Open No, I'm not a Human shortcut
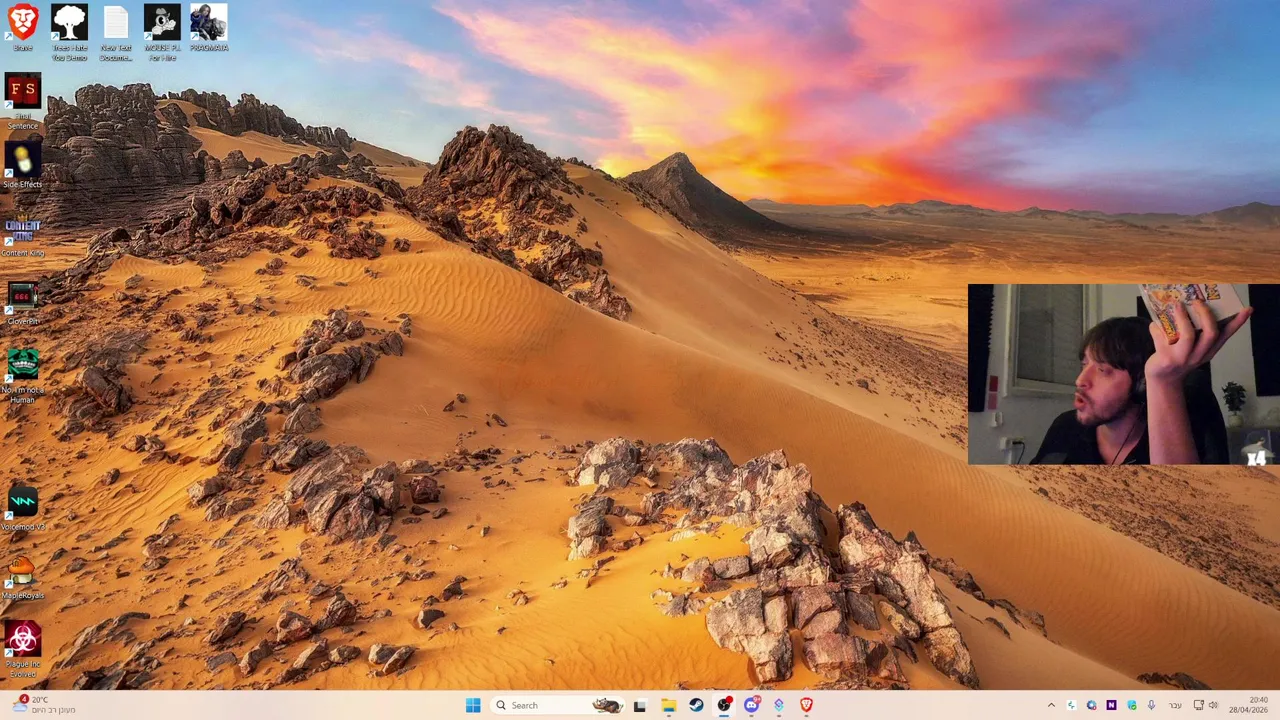This screenshot has height=720, width=1280. tap(22, 375)
